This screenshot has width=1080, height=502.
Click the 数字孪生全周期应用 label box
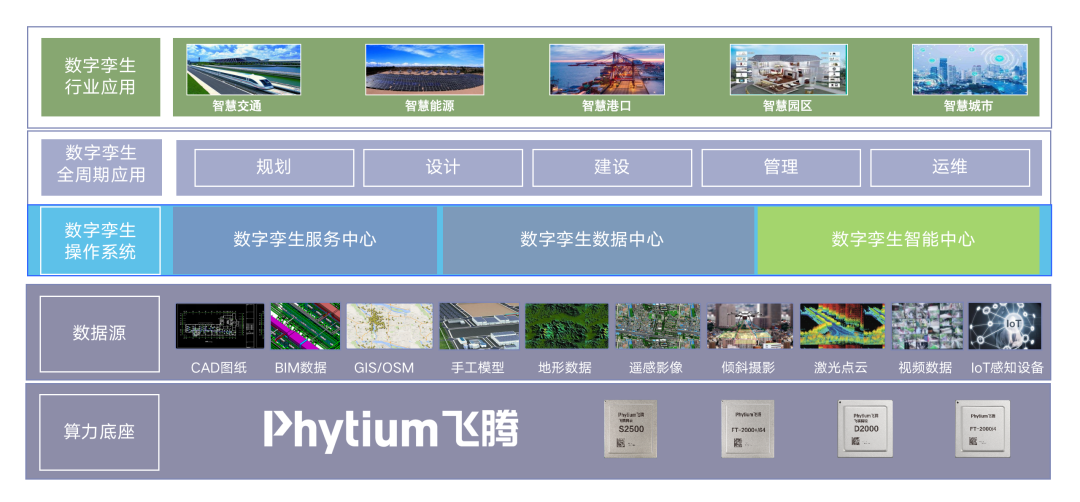[101, 167]
